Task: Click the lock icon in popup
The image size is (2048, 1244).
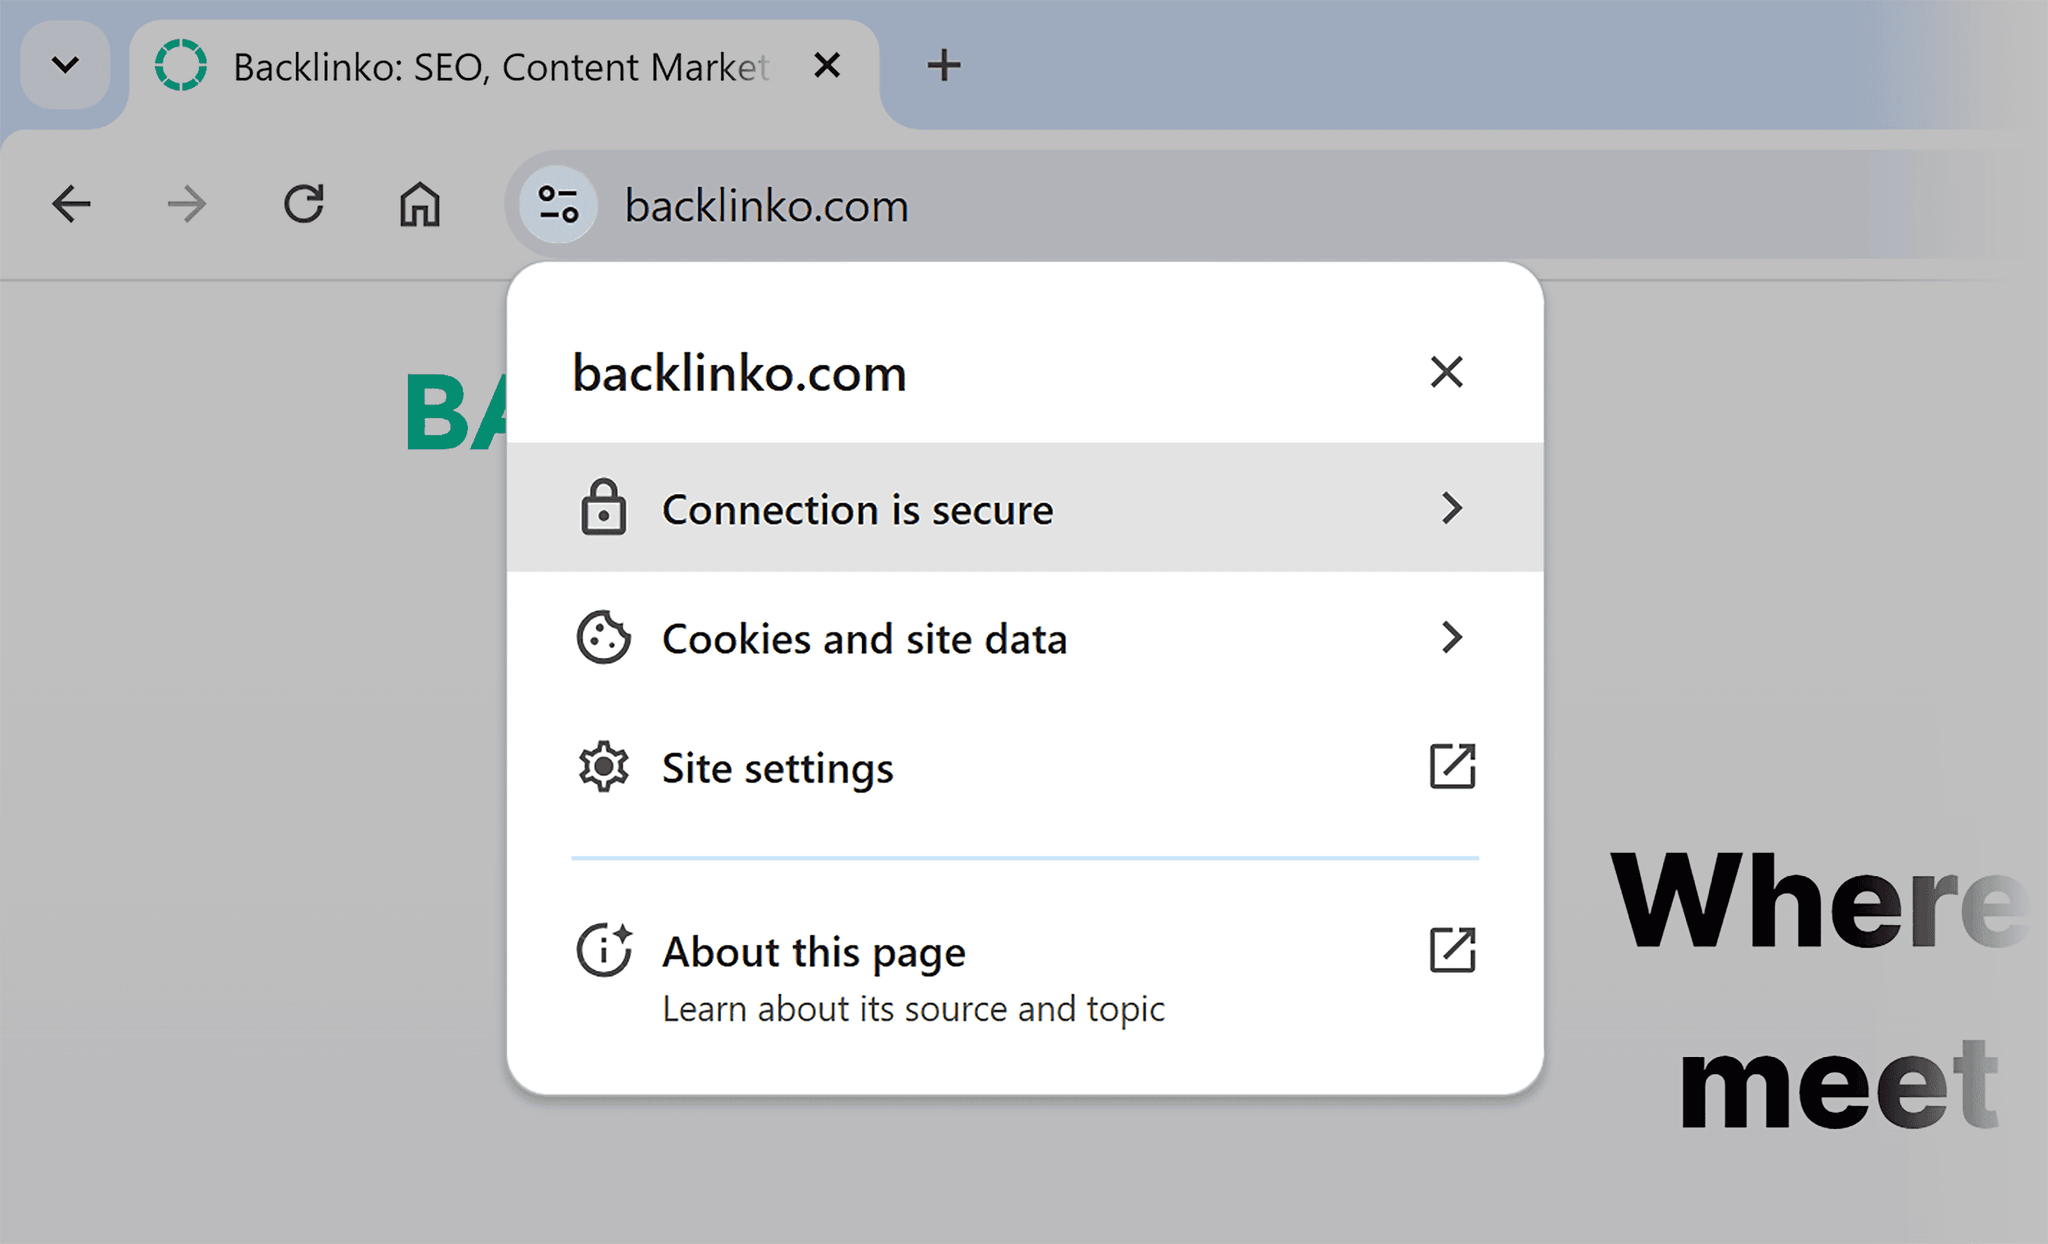Action: click(x=603, y=507)
